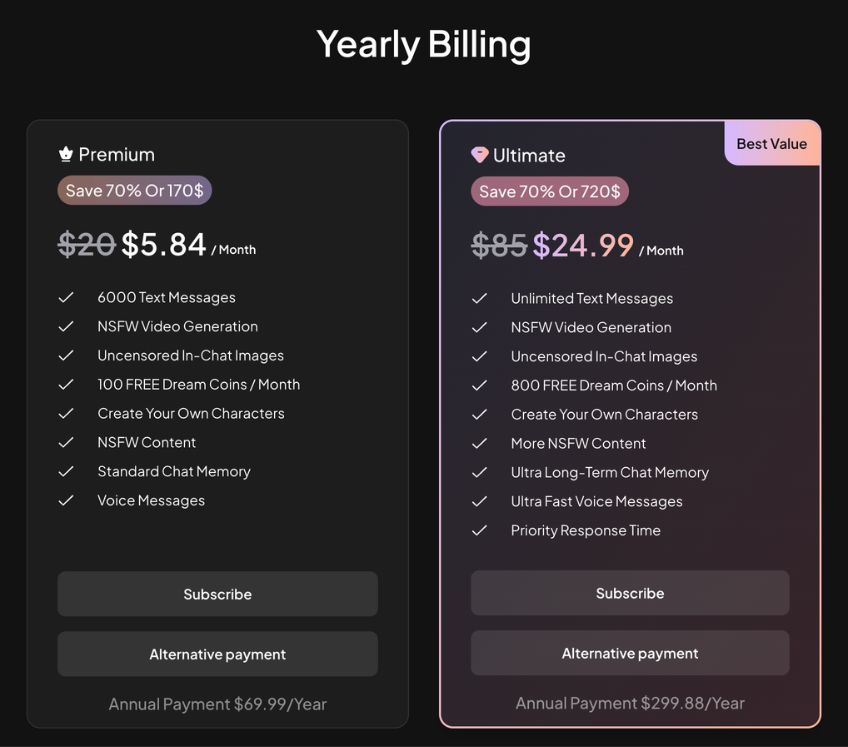Viewport: 848px width, 747px height.
Task: Click the diamond icon beside Ultimate
Action: click(x=482, y=155)
